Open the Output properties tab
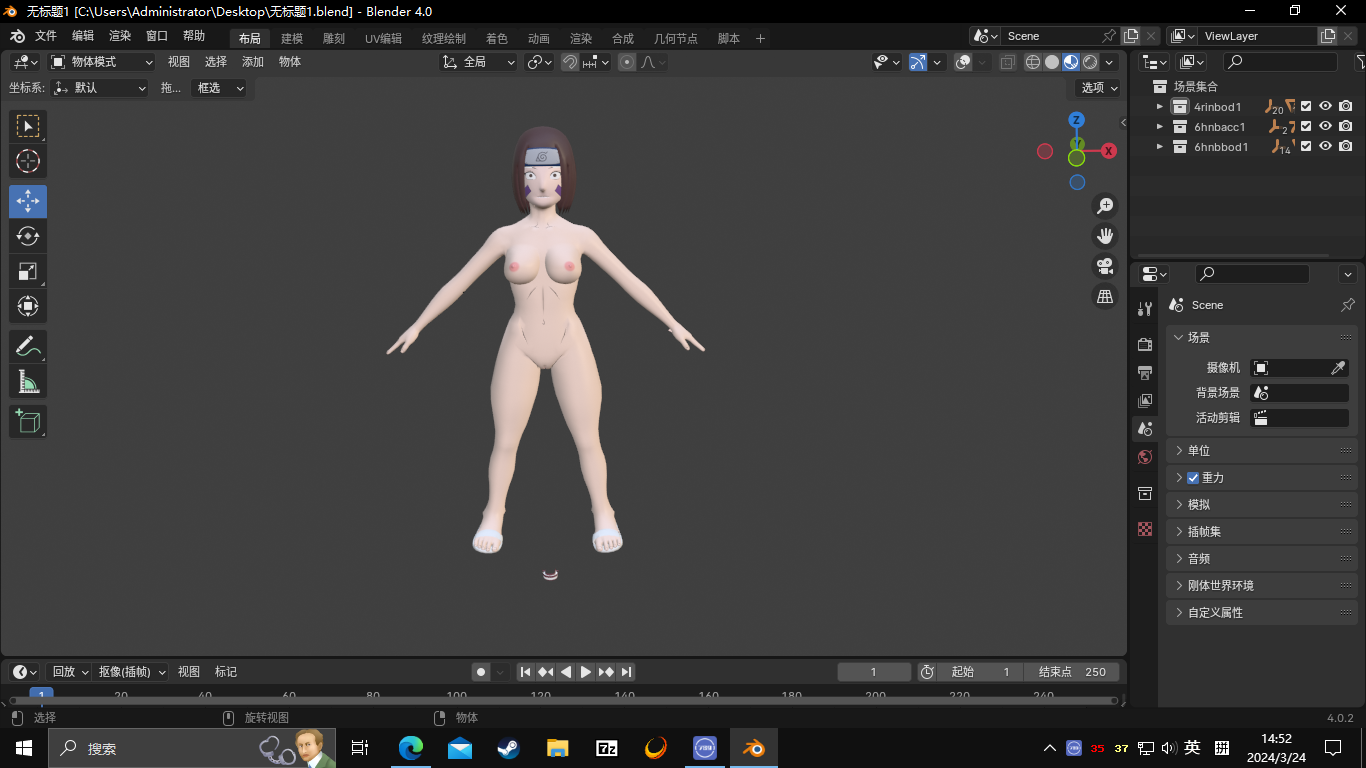 [x=1145, y=372]
